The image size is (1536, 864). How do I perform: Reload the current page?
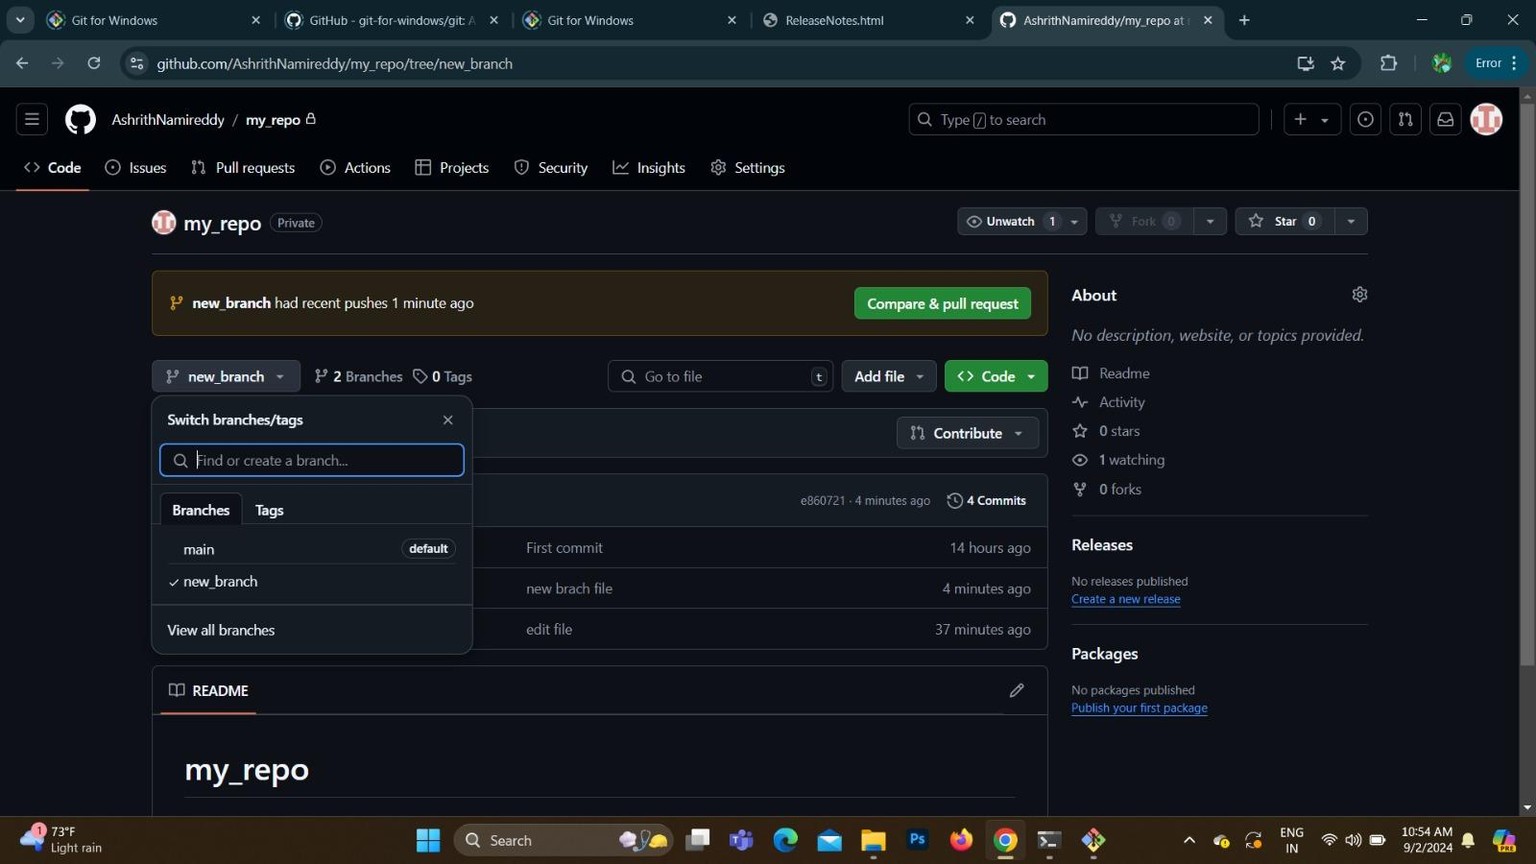point(94,63)
